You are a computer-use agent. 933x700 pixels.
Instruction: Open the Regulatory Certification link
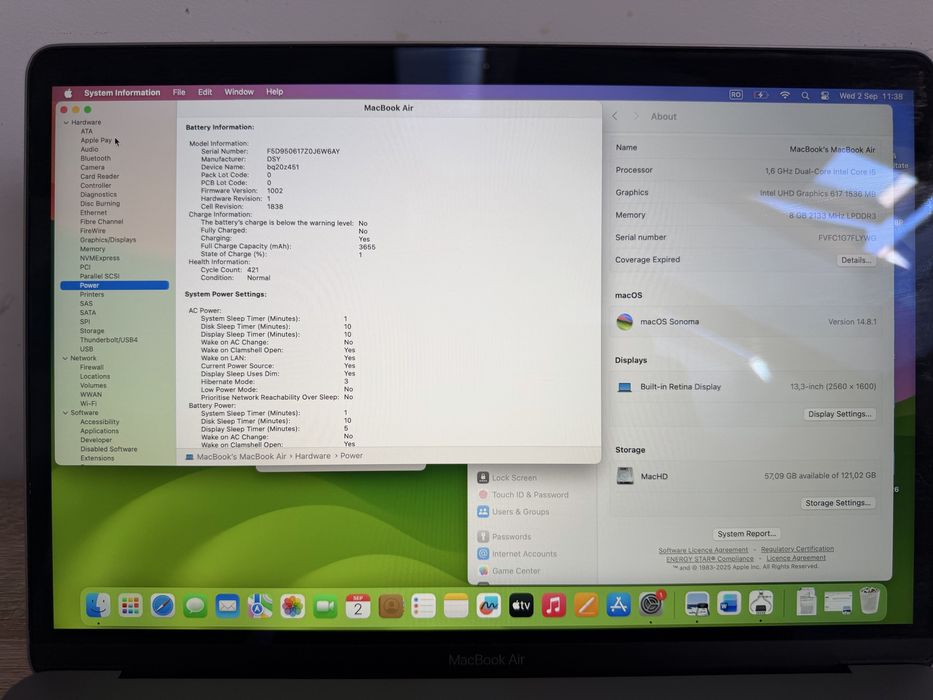(x=797, y=549)
